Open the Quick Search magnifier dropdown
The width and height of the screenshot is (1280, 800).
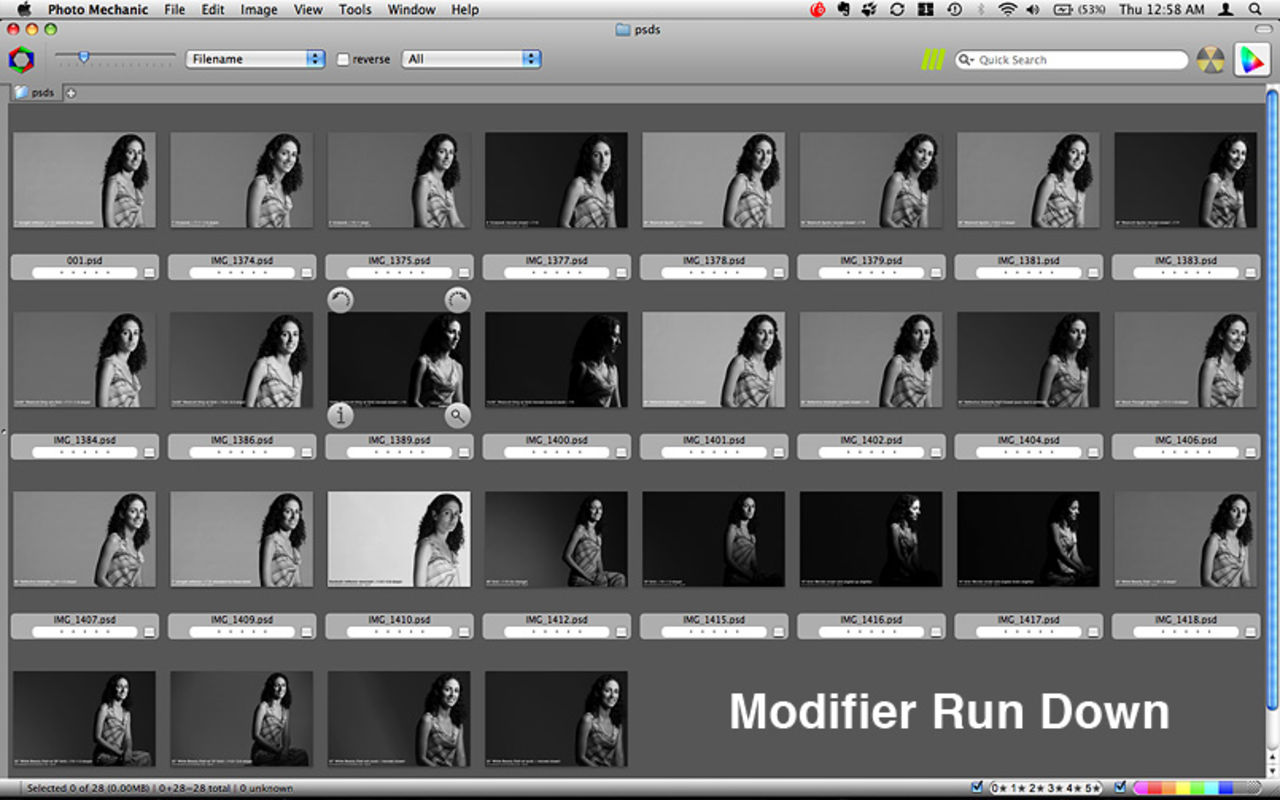tap(966, 60)
